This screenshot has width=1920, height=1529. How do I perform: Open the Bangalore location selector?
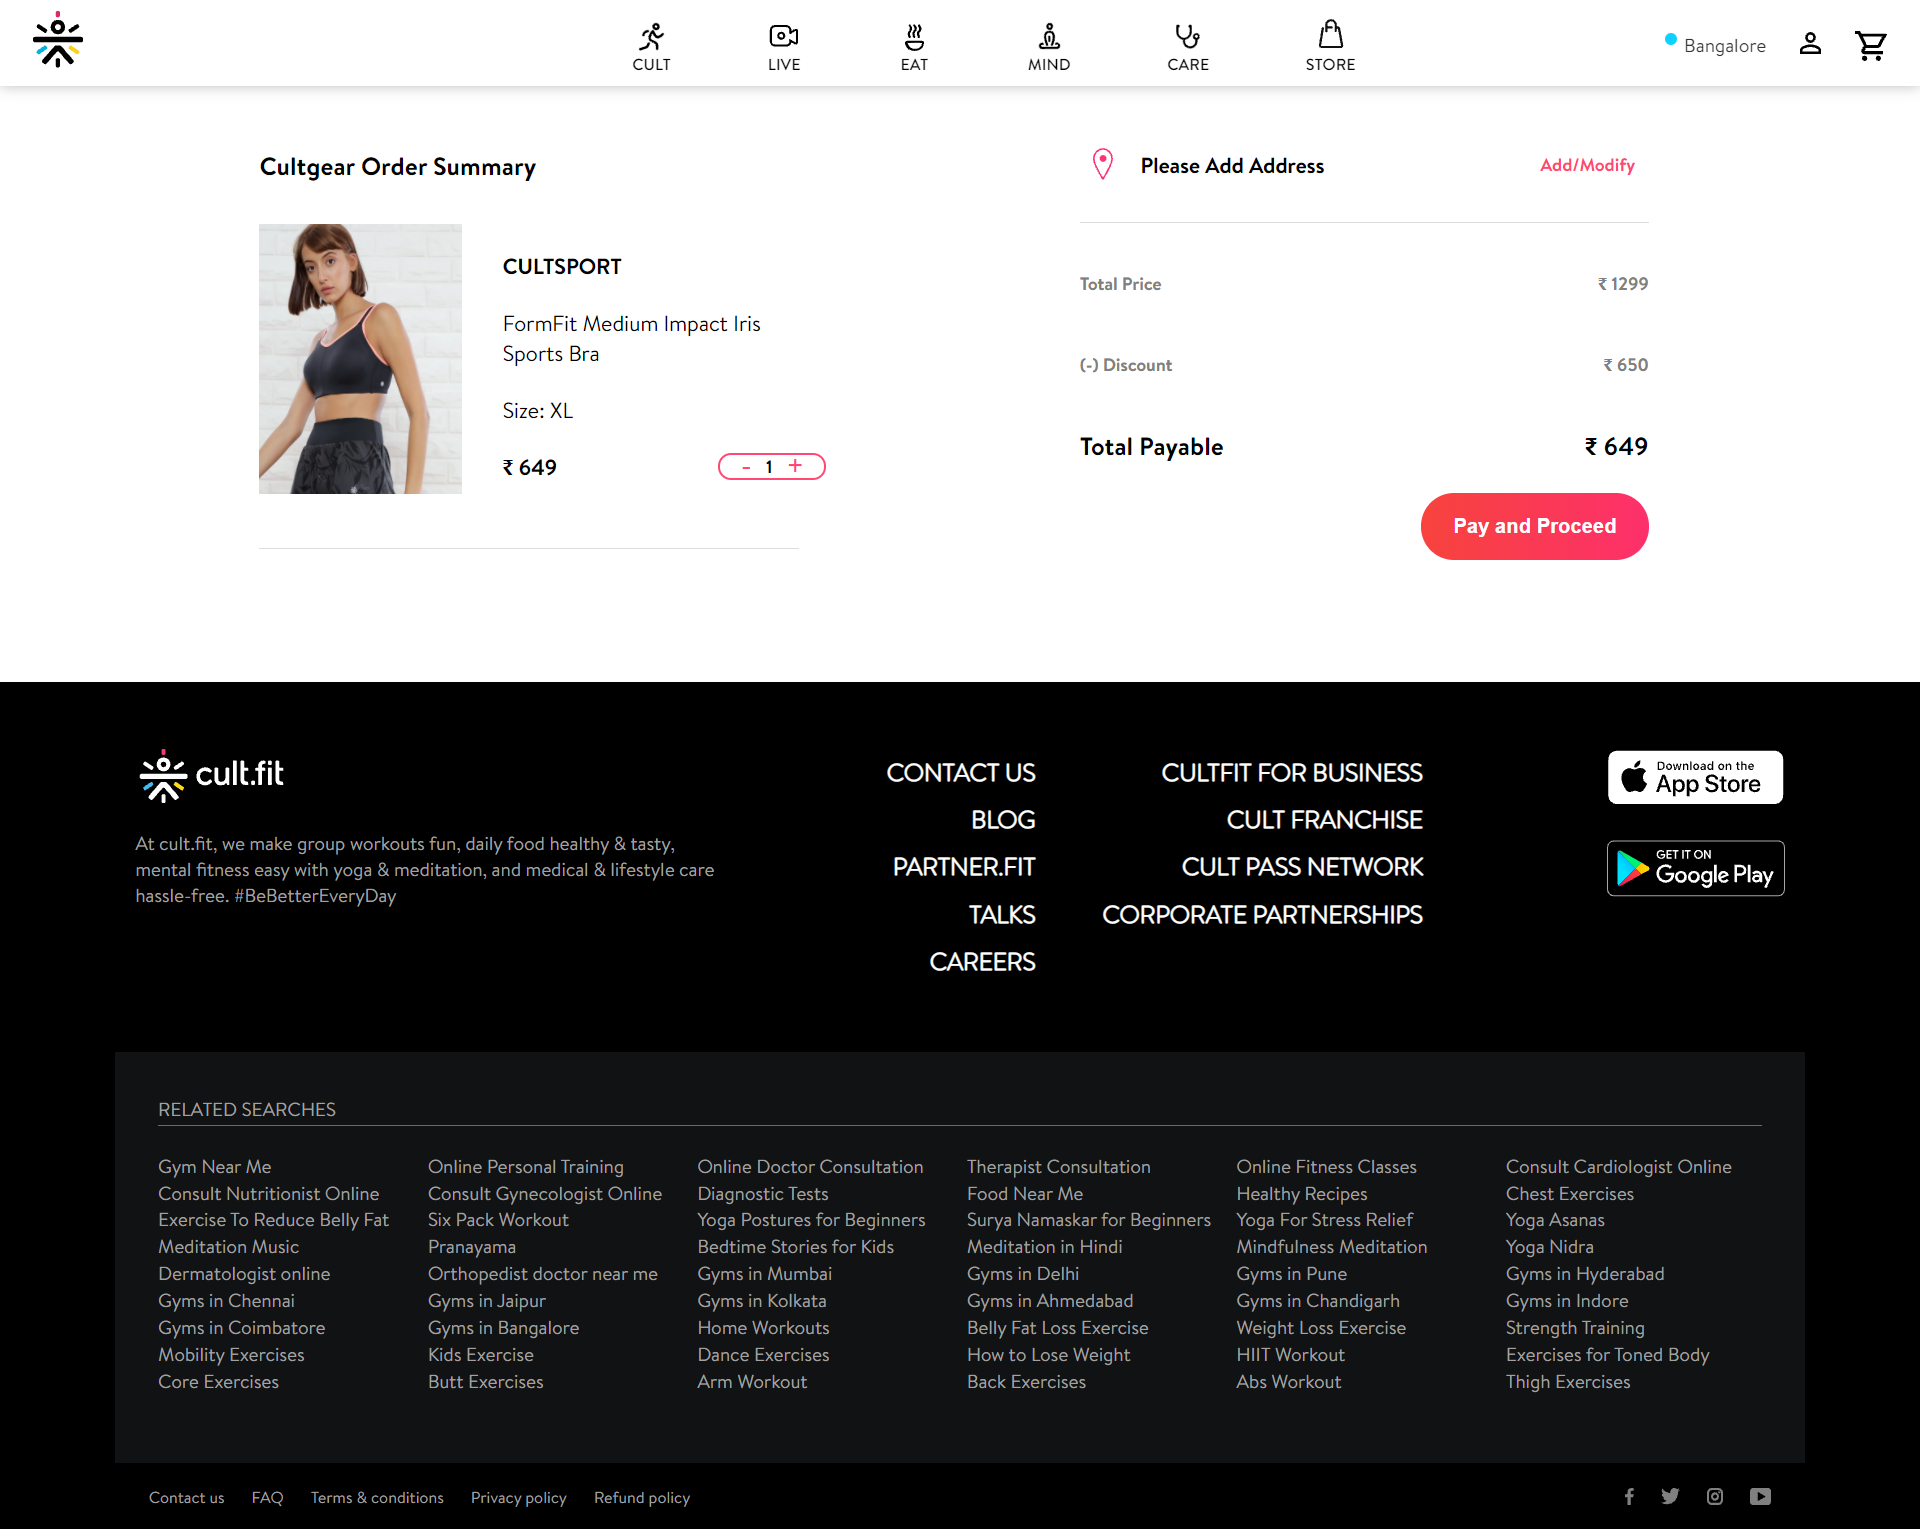1714,45
